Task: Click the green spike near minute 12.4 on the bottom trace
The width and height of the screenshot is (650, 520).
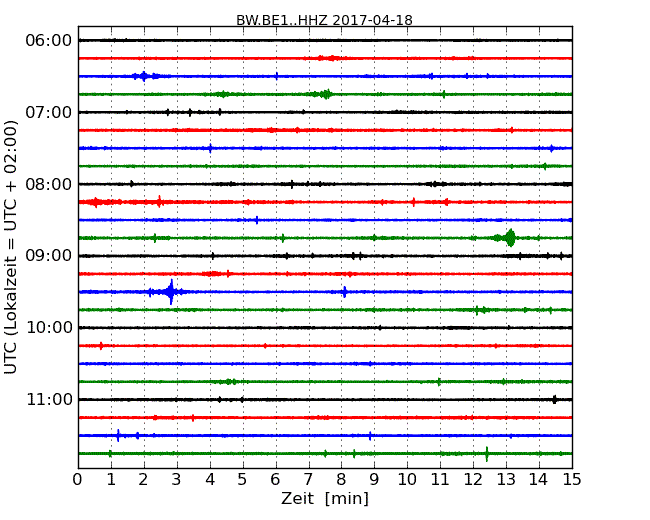Action: click(x=487, y=454)
